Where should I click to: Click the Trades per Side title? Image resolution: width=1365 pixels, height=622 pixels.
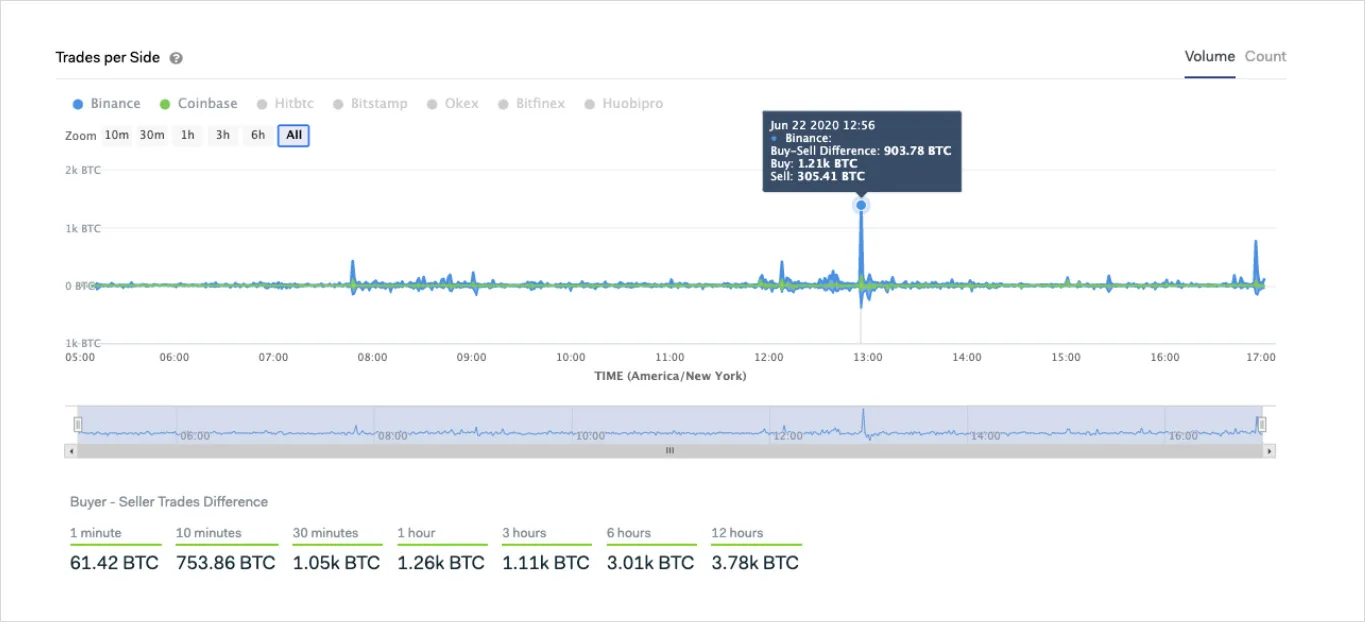(107, 58)
